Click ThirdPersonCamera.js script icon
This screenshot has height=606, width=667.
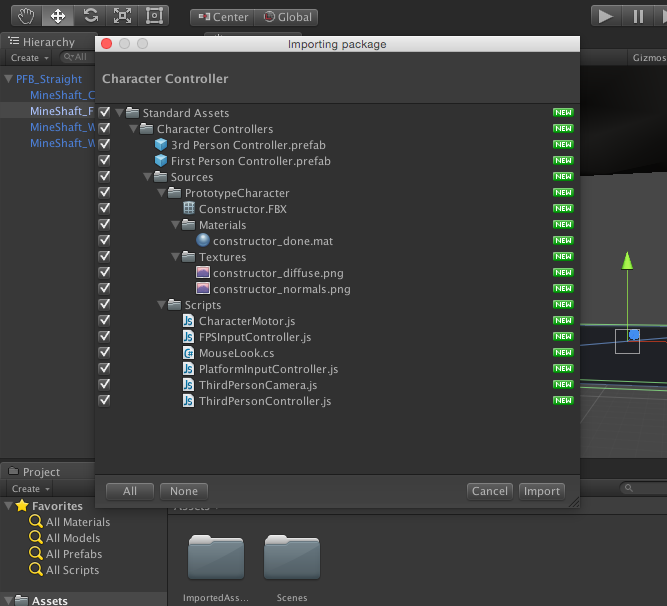pos(188,385)
